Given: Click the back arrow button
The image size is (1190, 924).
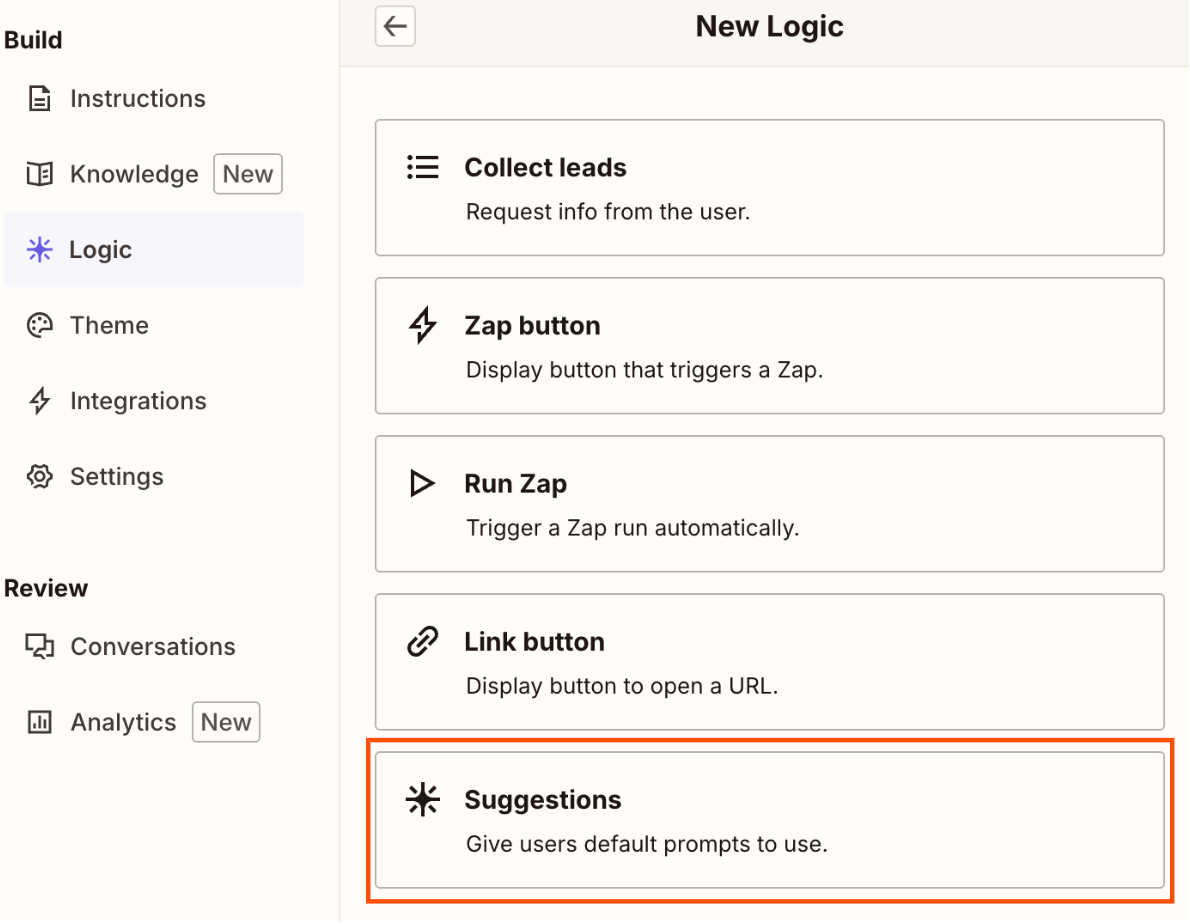Looking at the screenshot, I should point(395,27).
